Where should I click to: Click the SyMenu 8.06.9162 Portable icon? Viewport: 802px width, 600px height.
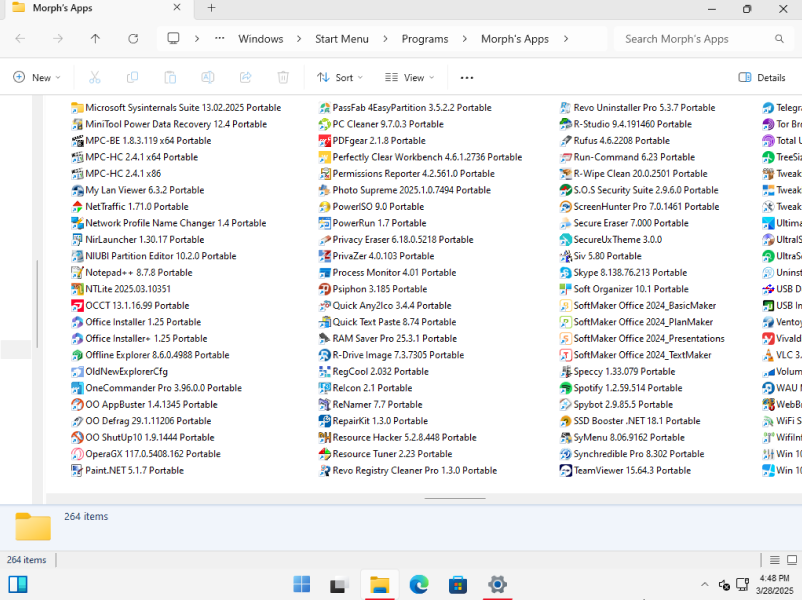tap(565, 438)
